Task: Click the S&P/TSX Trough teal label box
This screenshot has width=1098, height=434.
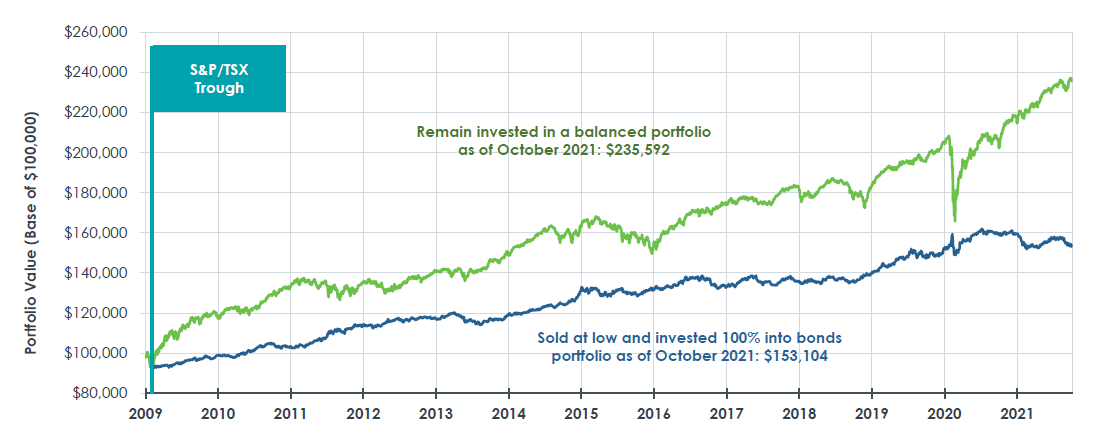Action: pos(218,78)
